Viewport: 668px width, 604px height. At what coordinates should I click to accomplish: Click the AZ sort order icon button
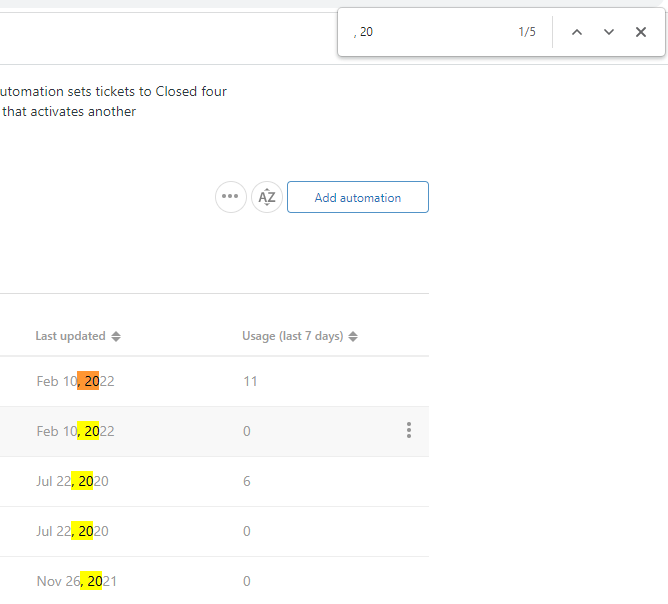(267, 197)
